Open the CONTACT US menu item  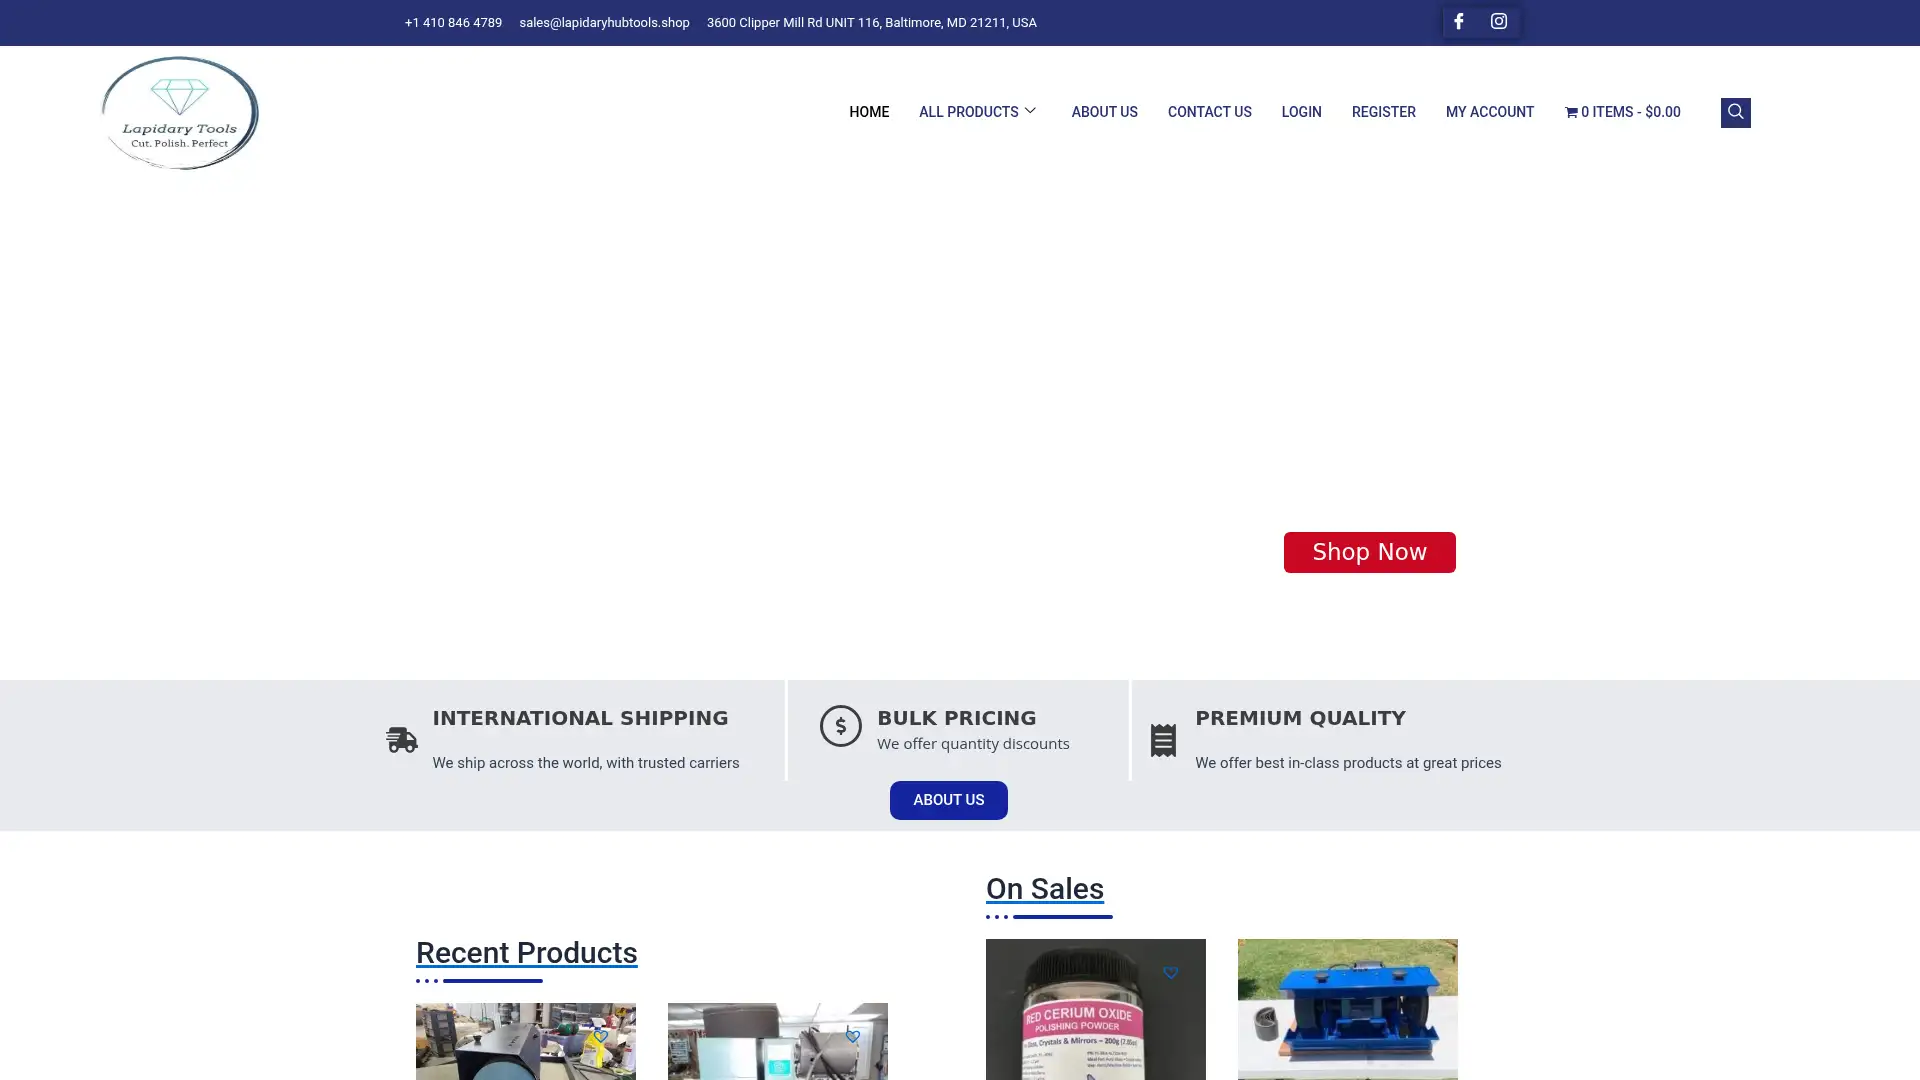1209,112
